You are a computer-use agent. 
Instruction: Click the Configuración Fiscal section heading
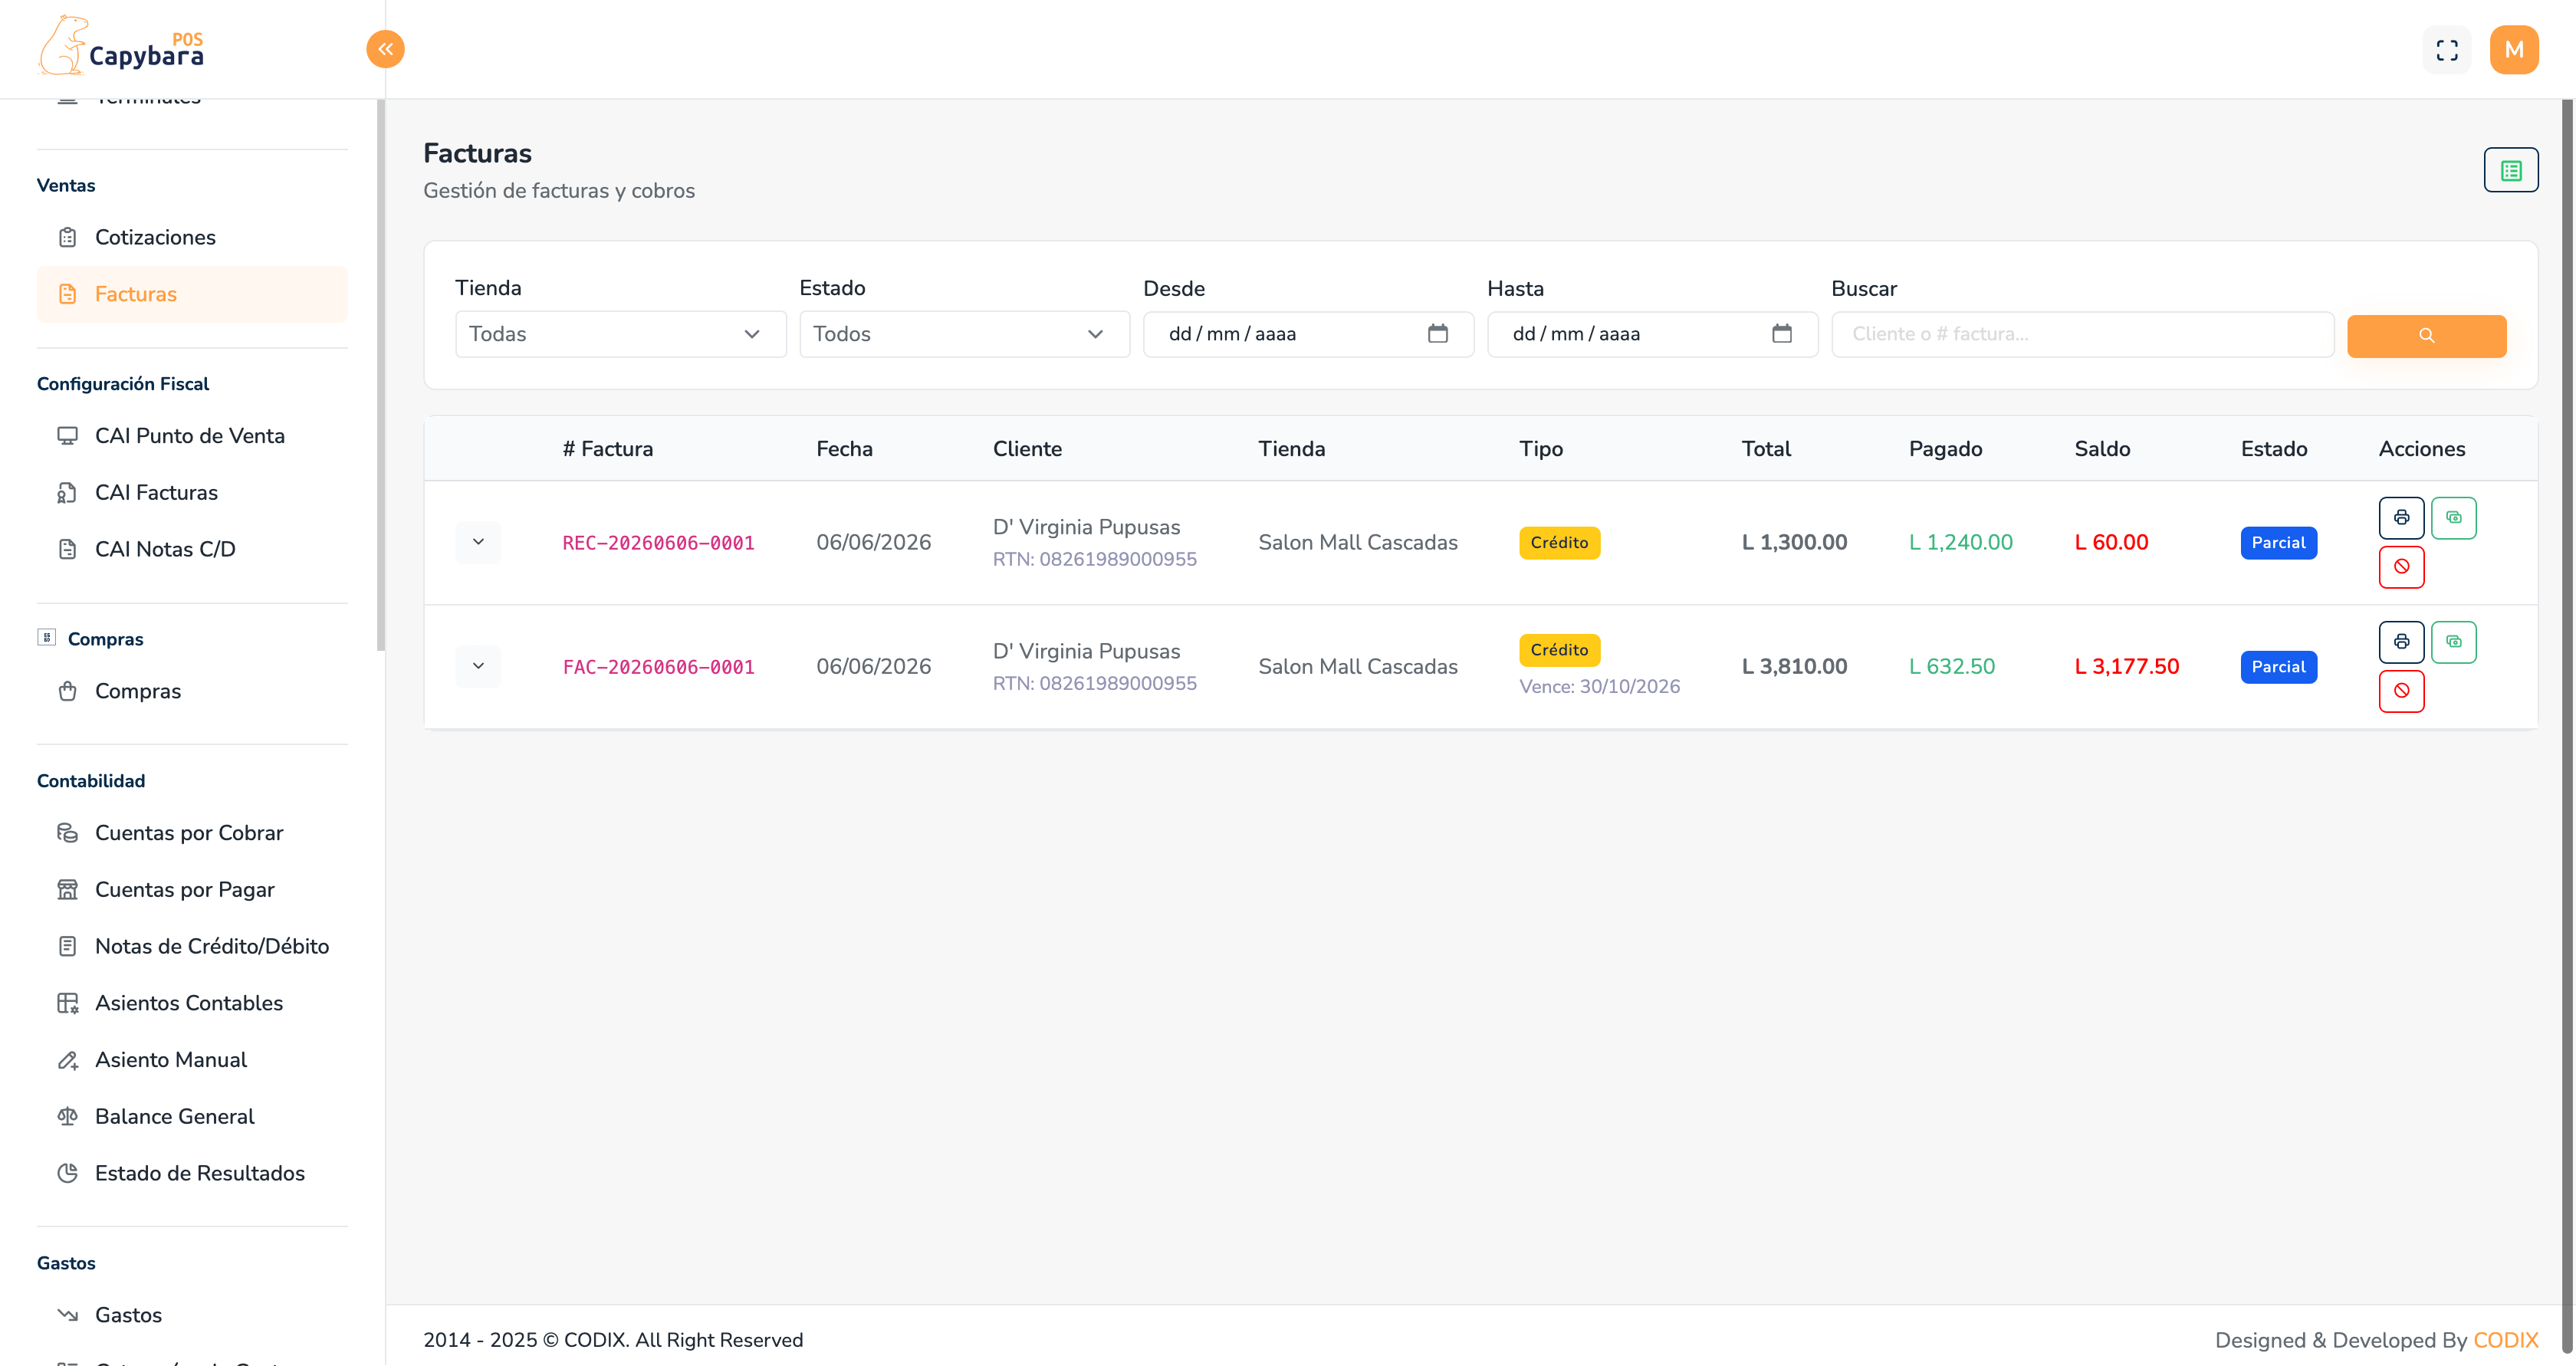[123, 384]
